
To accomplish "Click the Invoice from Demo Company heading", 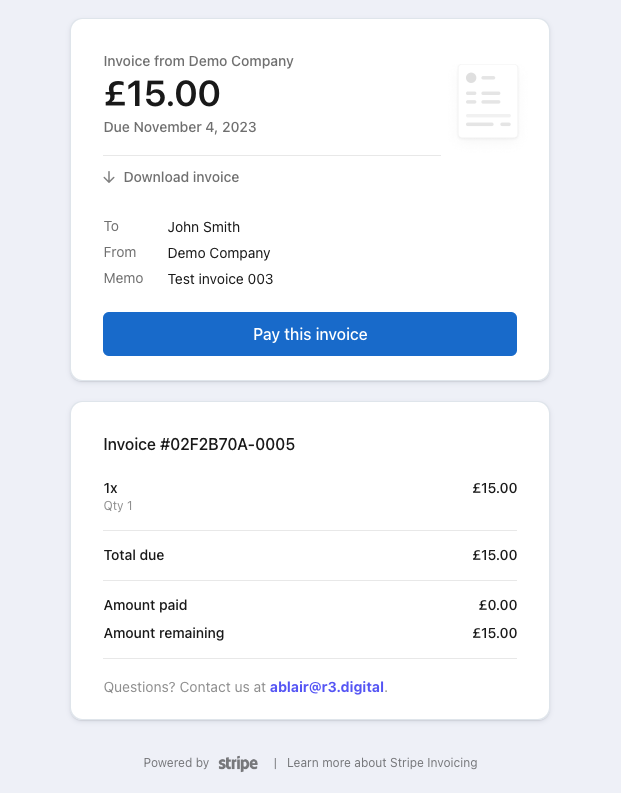I will (x=199, y=61).
